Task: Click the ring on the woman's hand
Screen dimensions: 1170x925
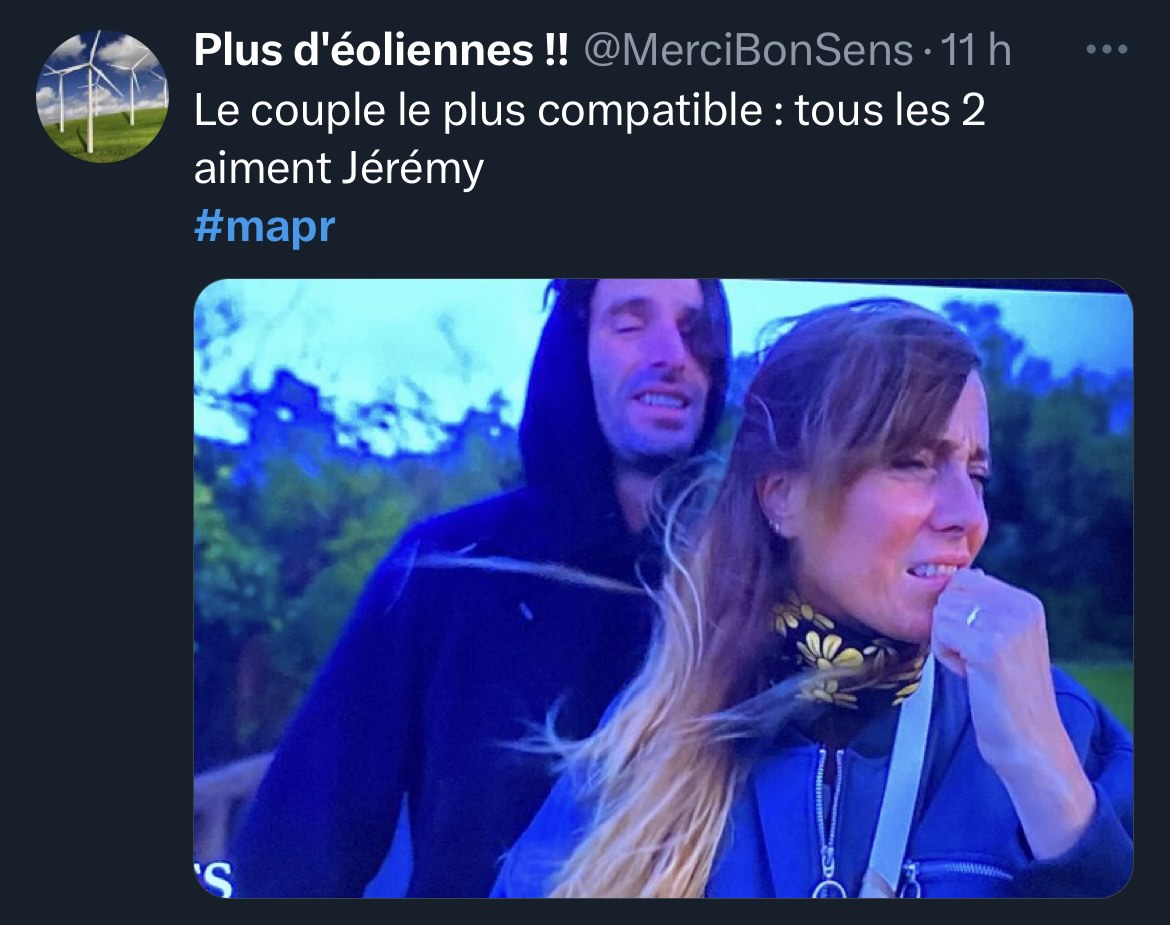Action: [972, 616]
